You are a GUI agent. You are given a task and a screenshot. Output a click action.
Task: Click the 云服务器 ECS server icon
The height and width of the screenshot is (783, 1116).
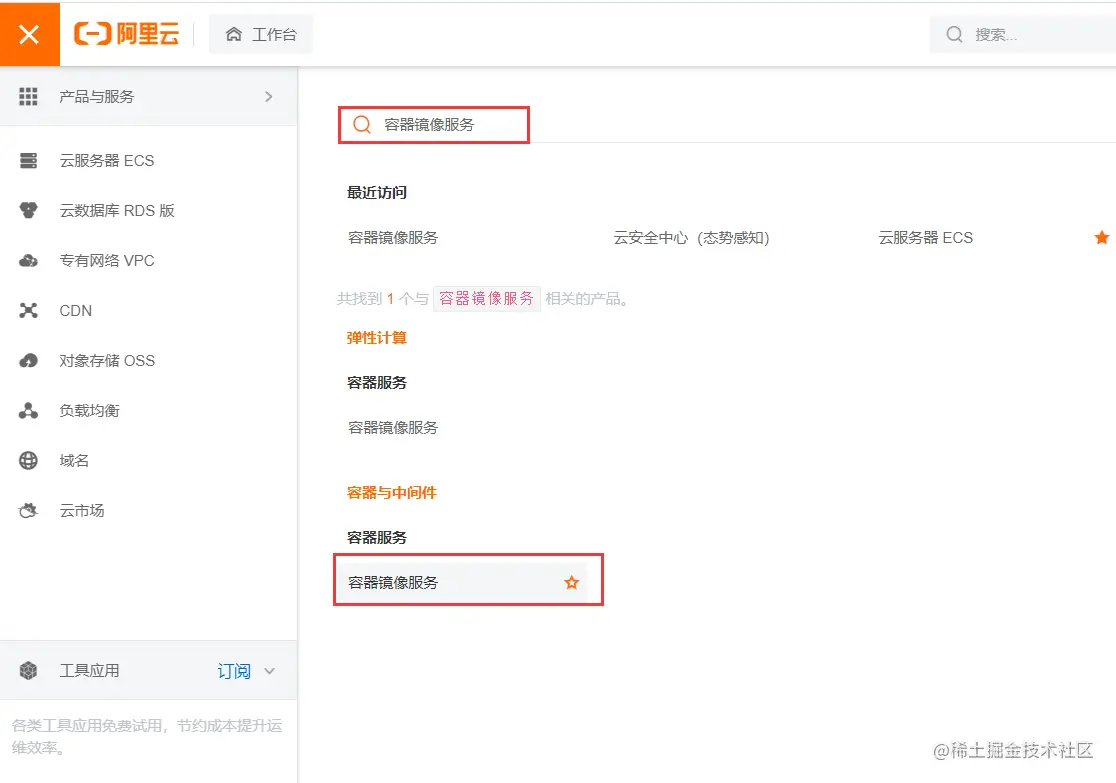(x=28, y=161)
